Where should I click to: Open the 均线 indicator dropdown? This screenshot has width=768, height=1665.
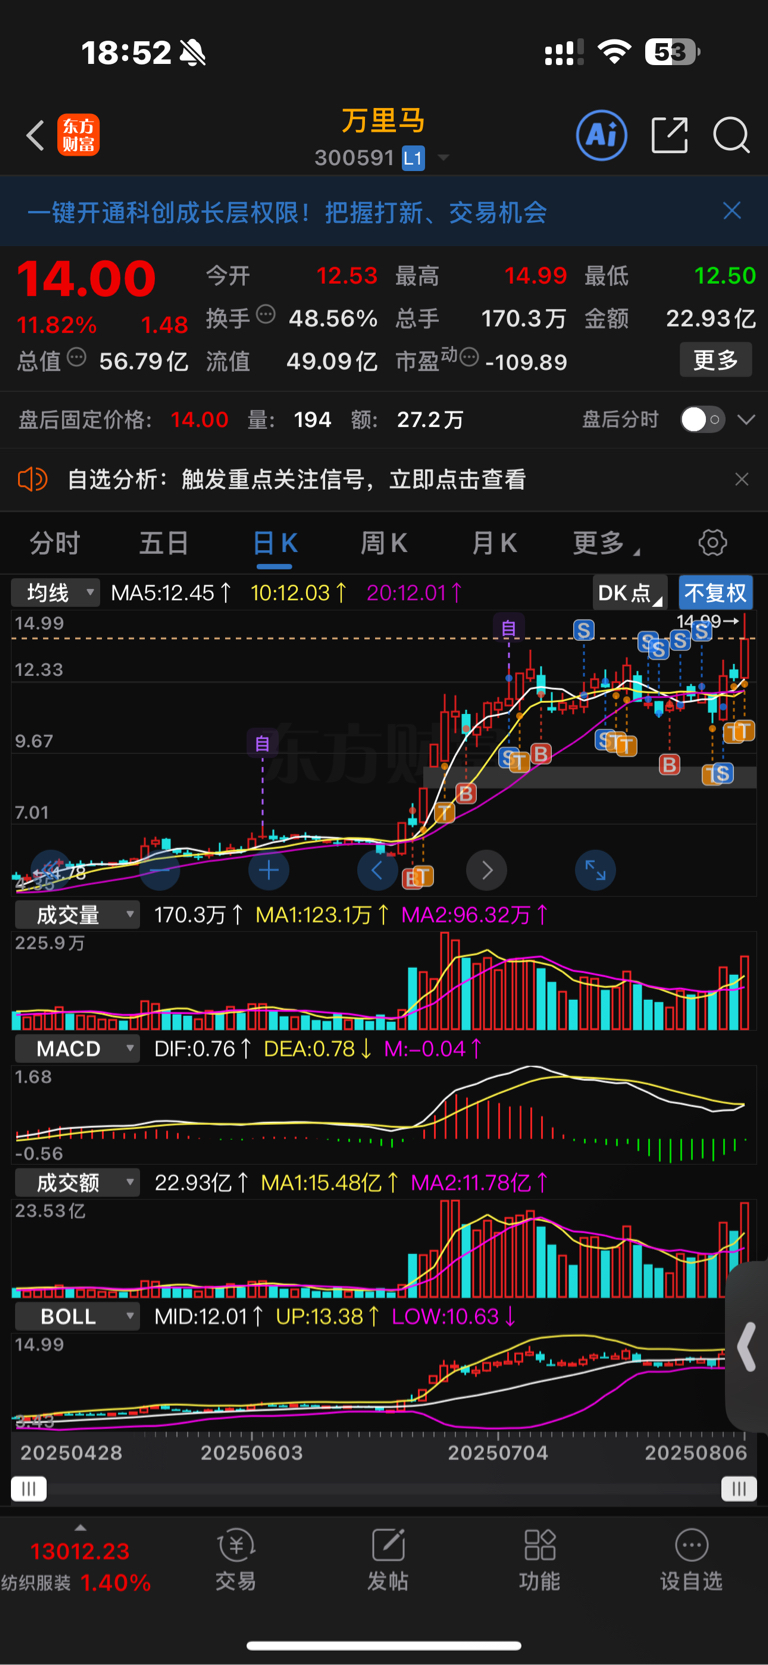(x=56, y=593)
